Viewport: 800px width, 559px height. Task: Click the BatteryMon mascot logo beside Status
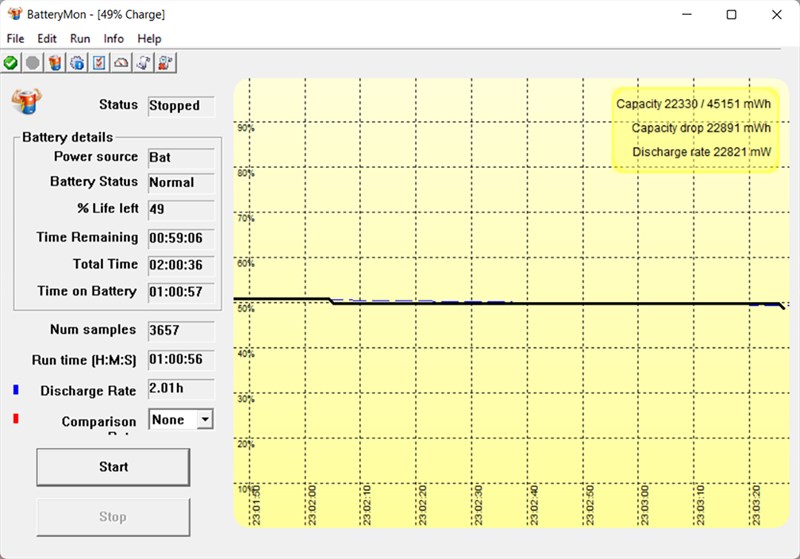[27, 101]
